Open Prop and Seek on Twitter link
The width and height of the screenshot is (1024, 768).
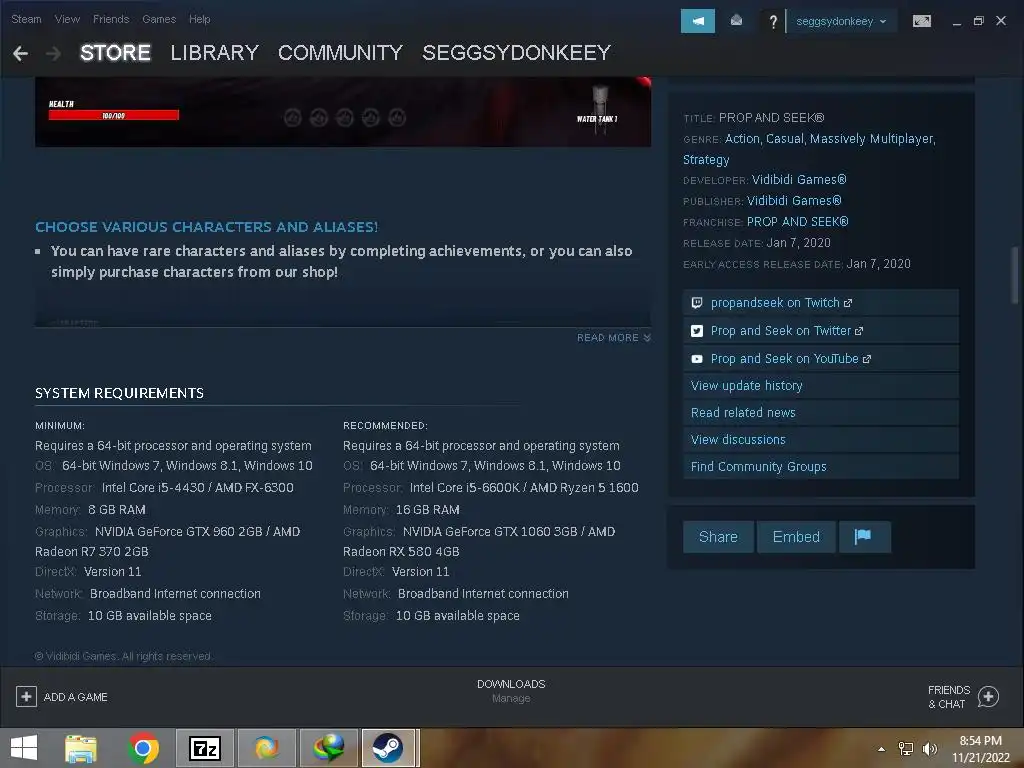[x=820, y=331]
